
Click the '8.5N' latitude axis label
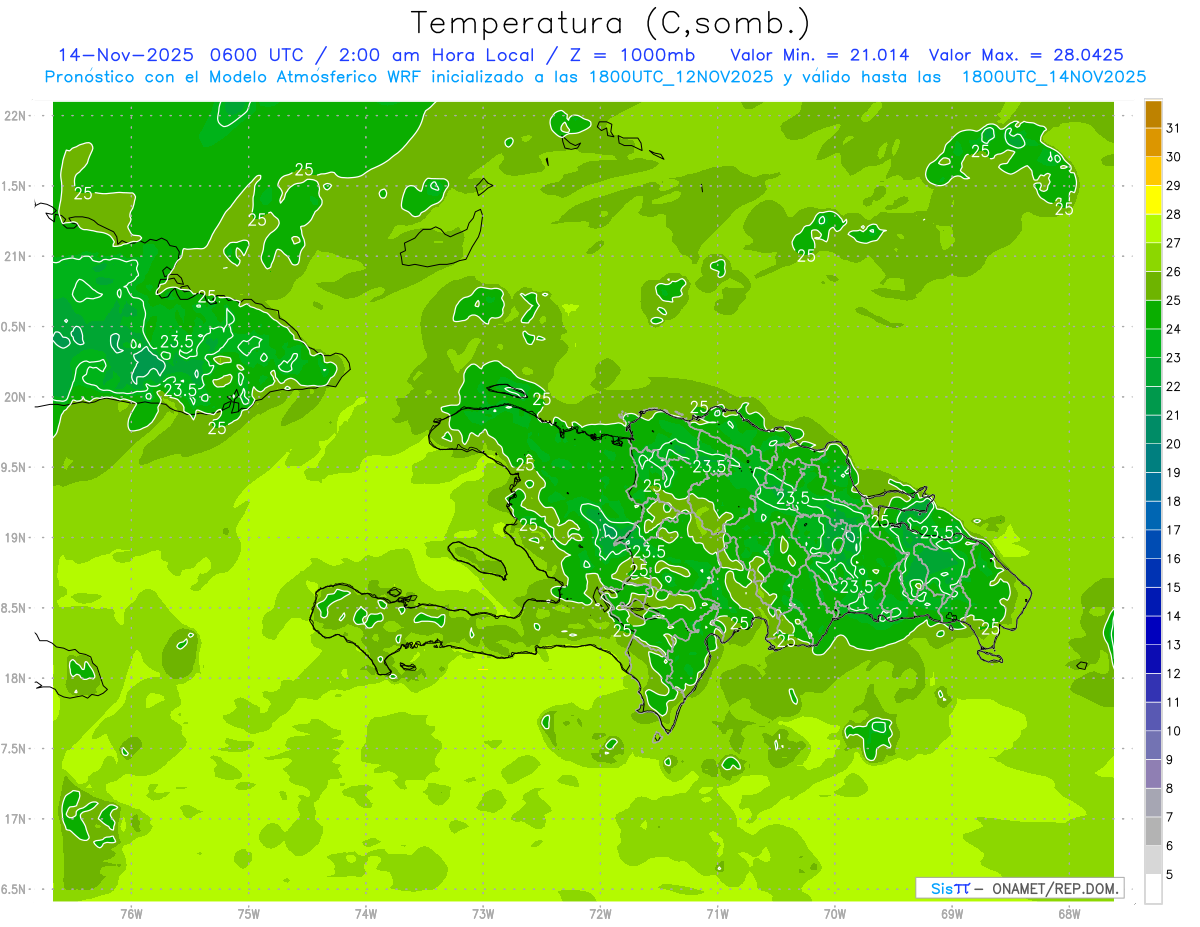14,608
